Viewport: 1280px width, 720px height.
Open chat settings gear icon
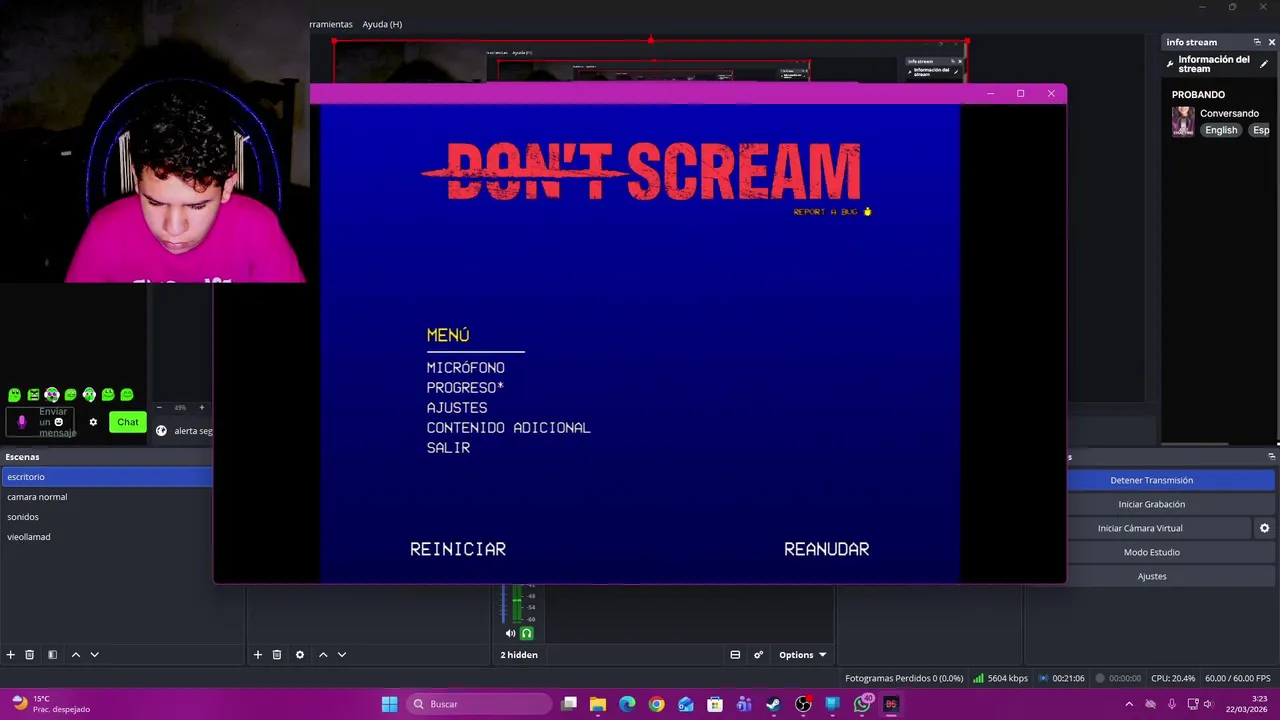(x=93, y=422)
